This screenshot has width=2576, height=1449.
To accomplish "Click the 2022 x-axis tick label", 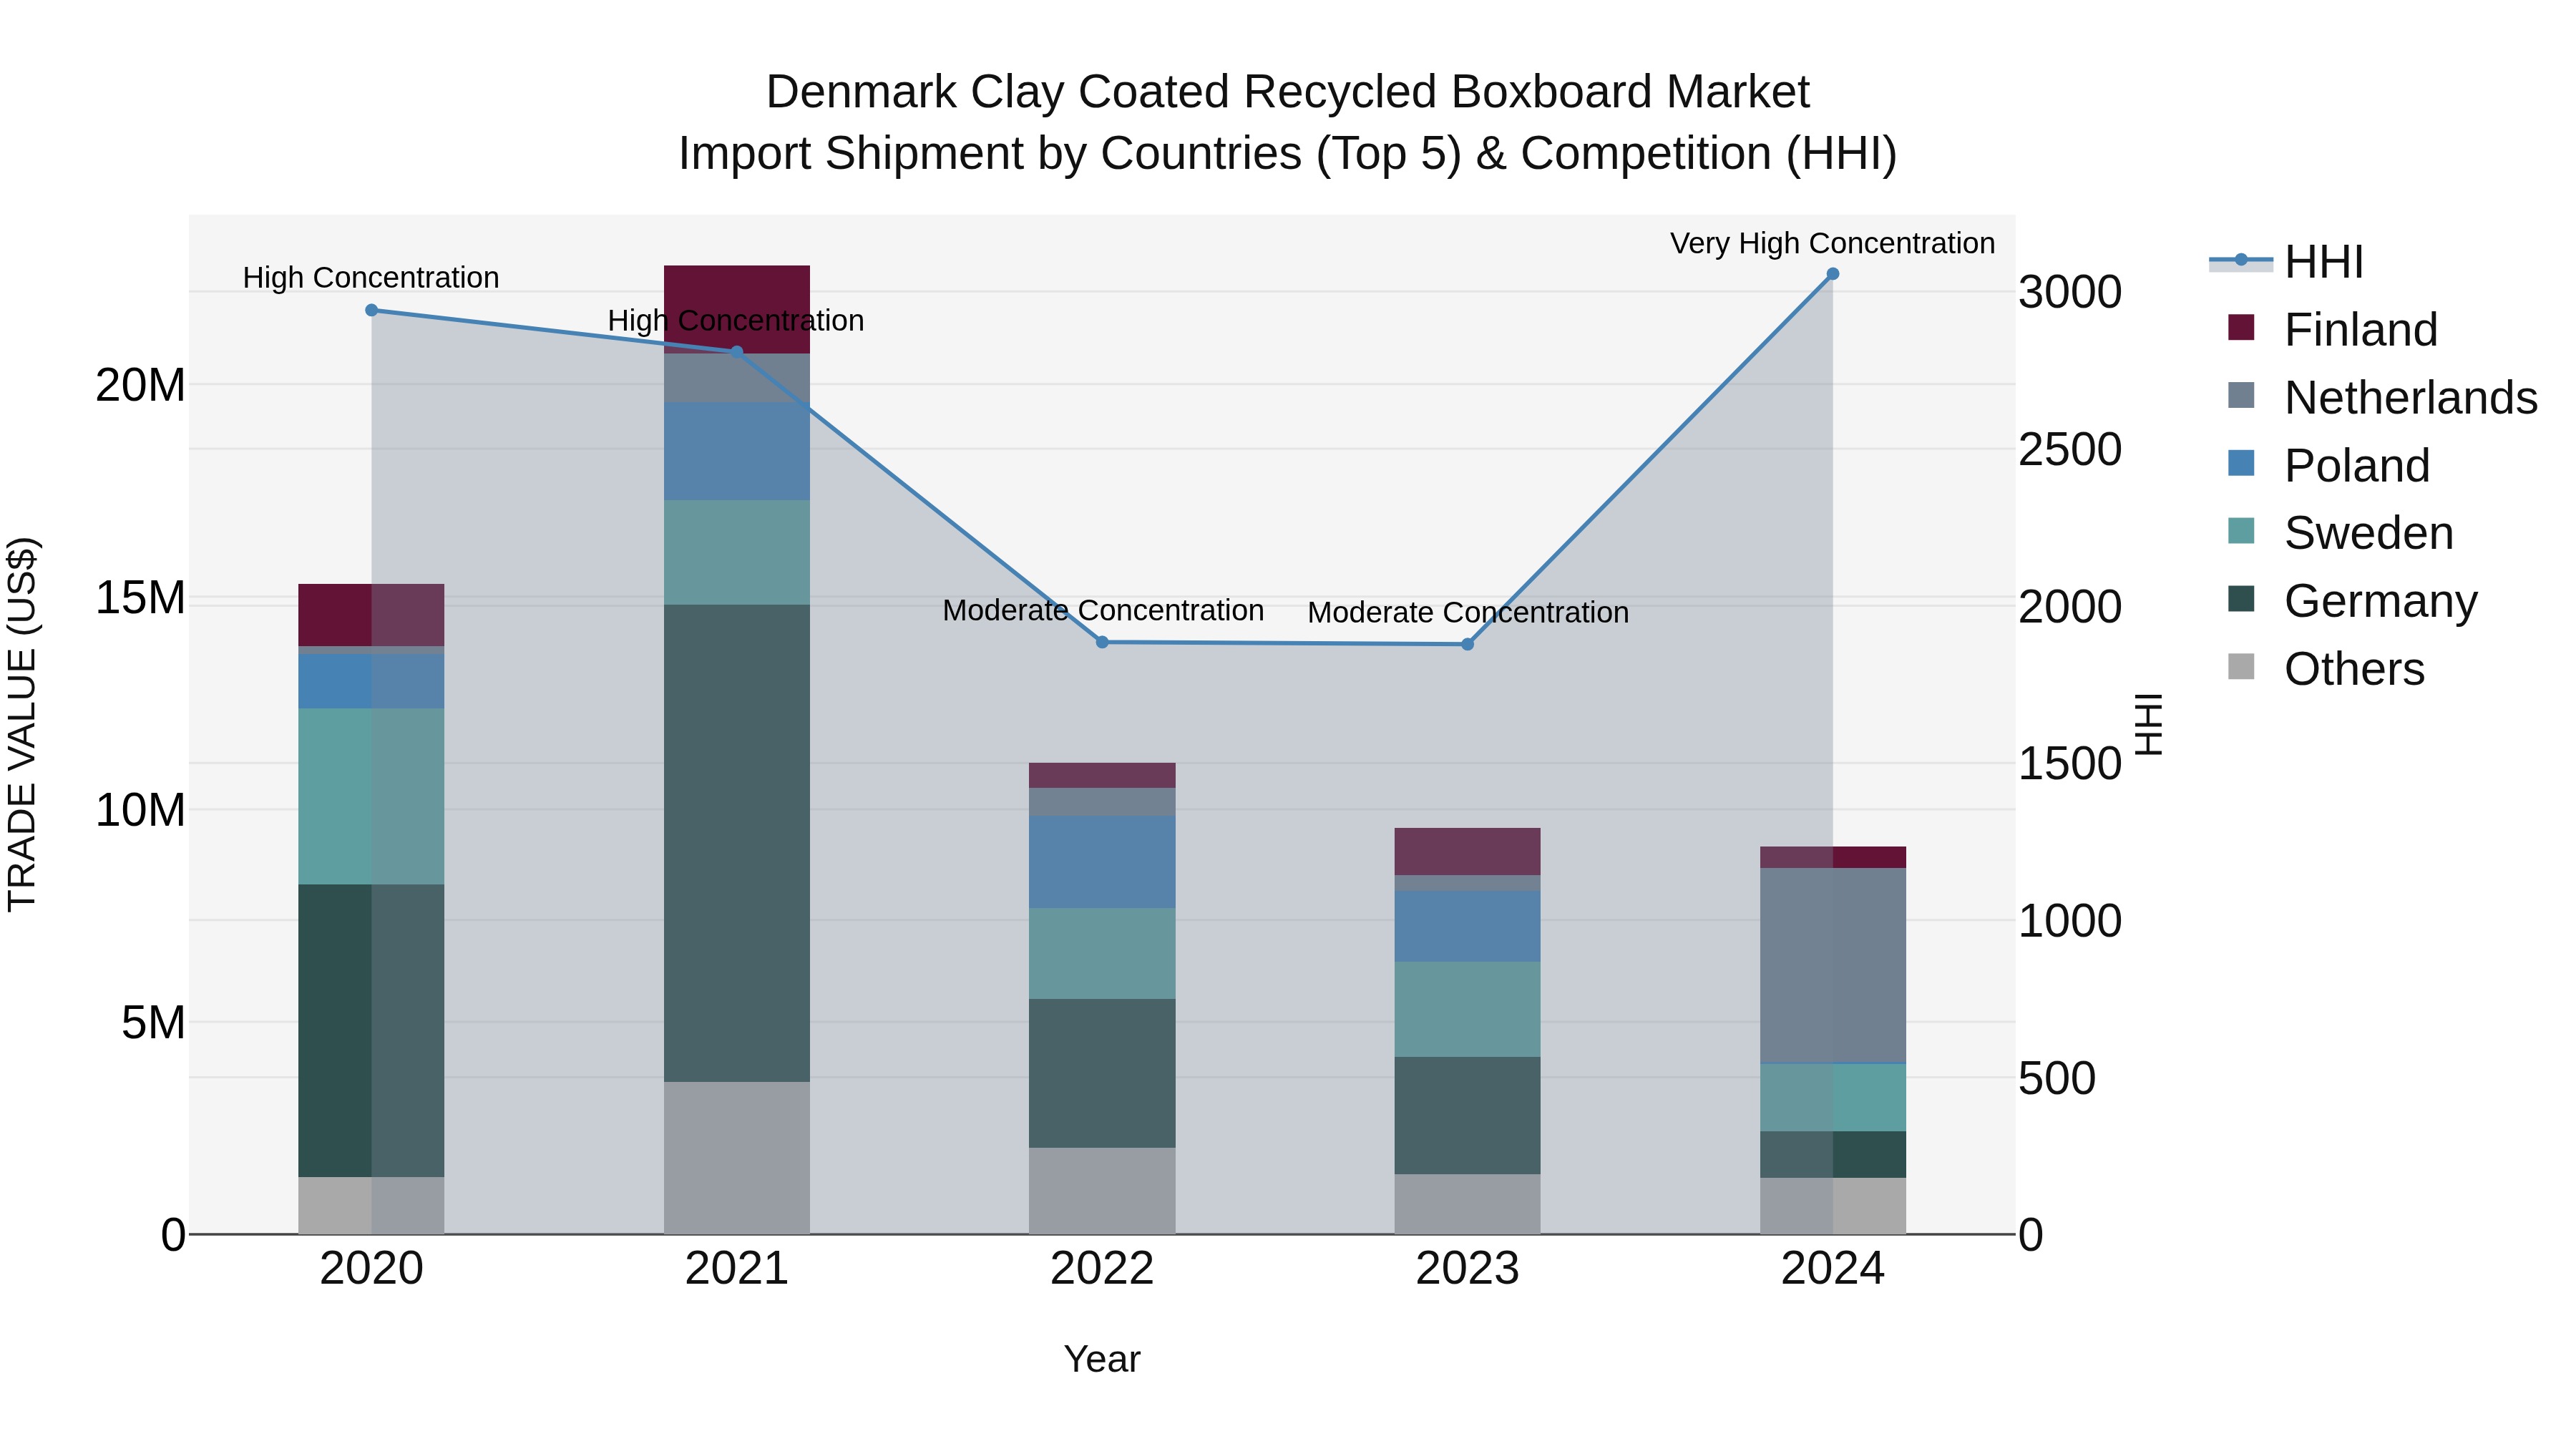I will 1102,1269.
